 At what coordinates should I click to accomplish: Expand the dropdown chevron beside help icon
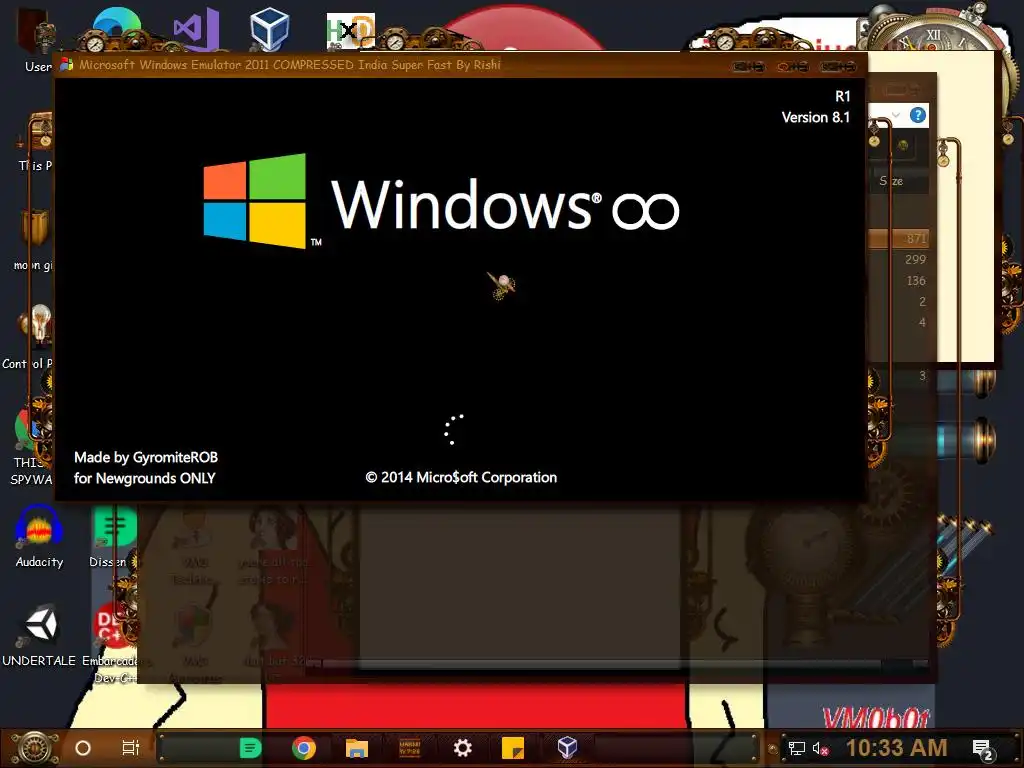click(x=896, y=116)
